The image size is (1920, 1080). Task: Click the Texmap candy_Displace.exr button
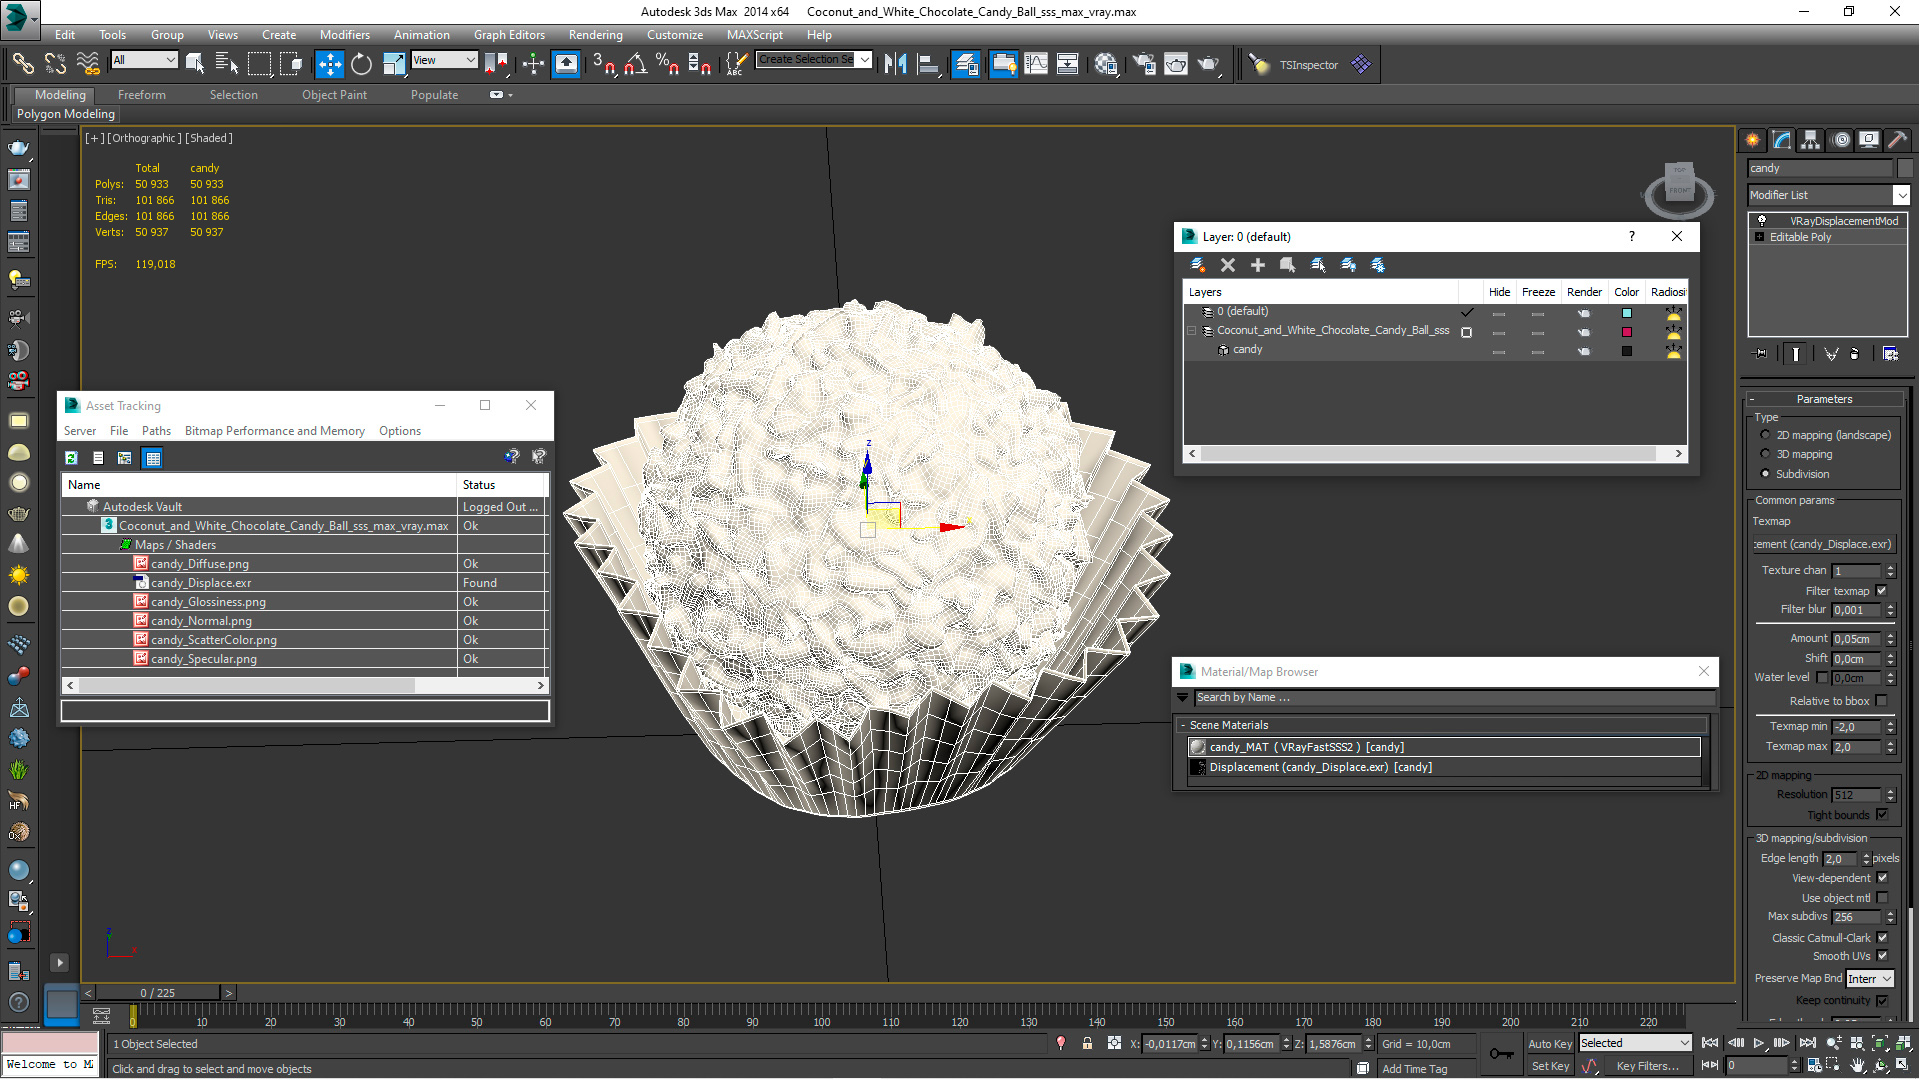[x=1823, y=544]
